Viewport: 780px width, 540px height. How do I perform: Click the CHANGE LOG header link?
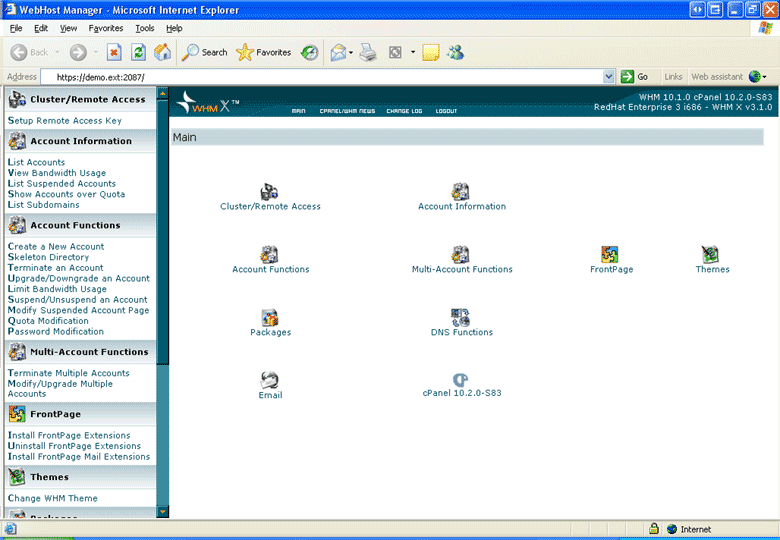[x=404, y=111]
